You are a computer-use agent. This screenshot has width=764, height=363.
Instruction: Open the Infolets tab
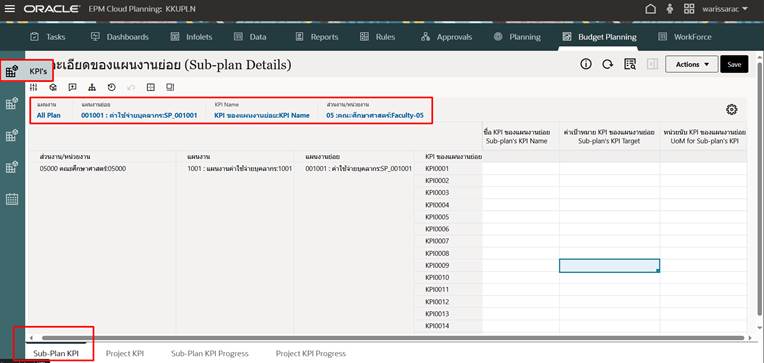coord(191,37)
